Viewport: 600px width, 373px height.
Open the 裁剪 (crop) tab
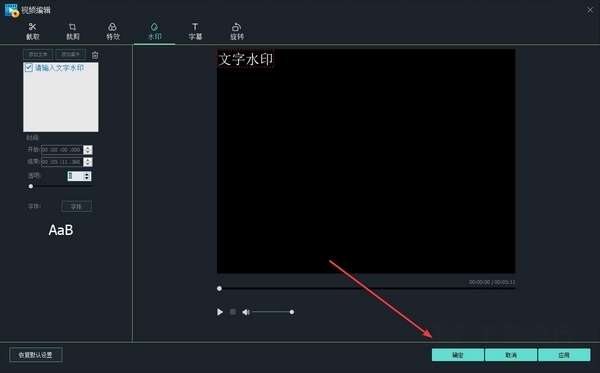point(73,32)
